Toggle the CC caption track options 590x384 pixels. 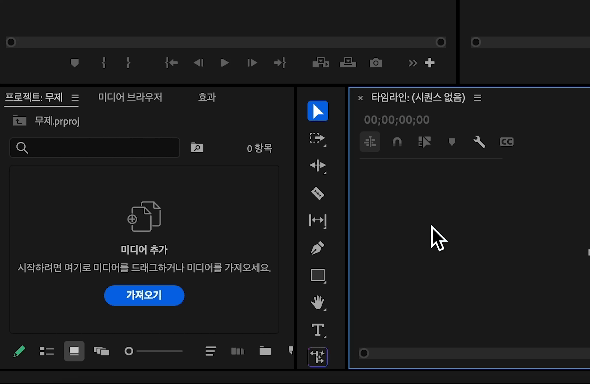(x=506, y=142)
